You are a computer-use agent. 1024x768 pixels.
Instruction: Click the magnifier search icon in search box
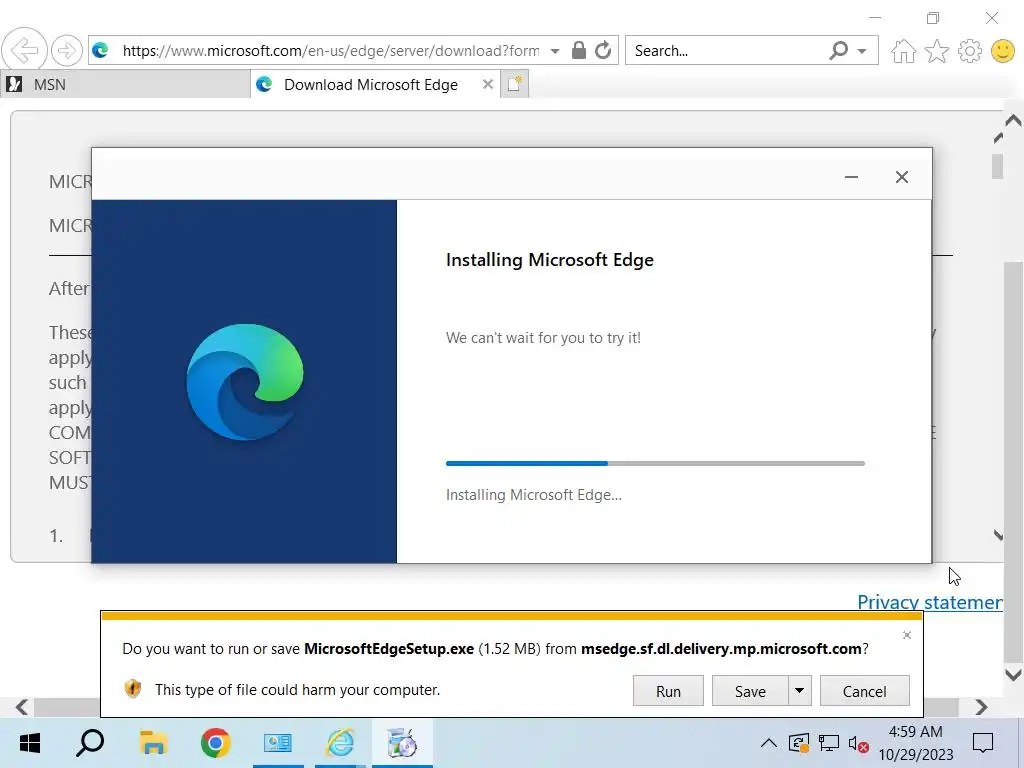[839, 50]
